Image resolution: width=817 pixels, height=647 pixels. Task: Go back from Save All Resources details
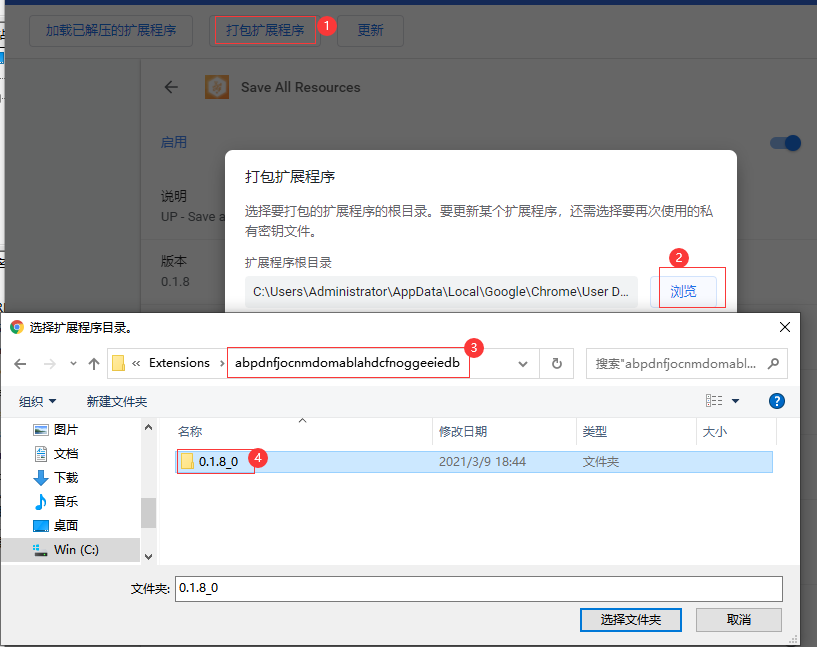coord(171,87)
